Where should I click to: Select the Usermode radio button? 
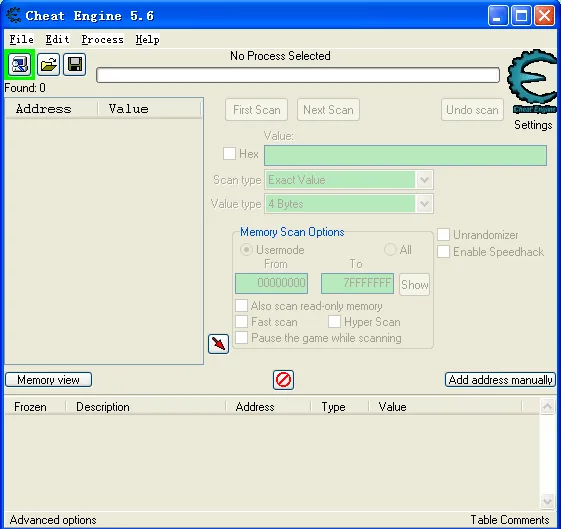click(246, 250)
